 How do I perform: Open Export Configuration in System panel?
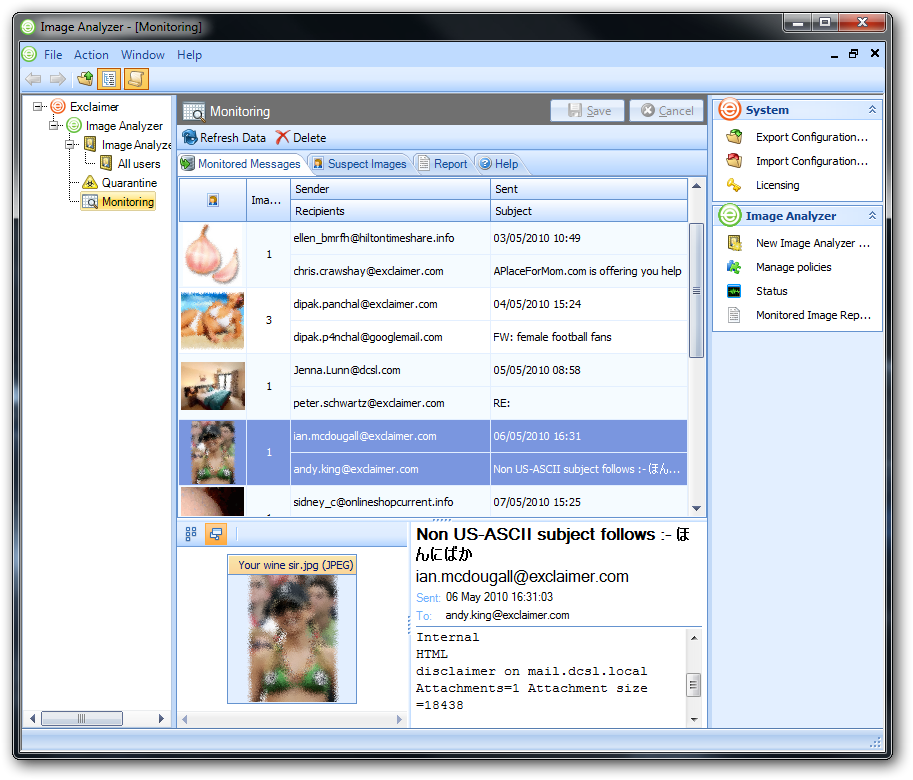(811, 137)
